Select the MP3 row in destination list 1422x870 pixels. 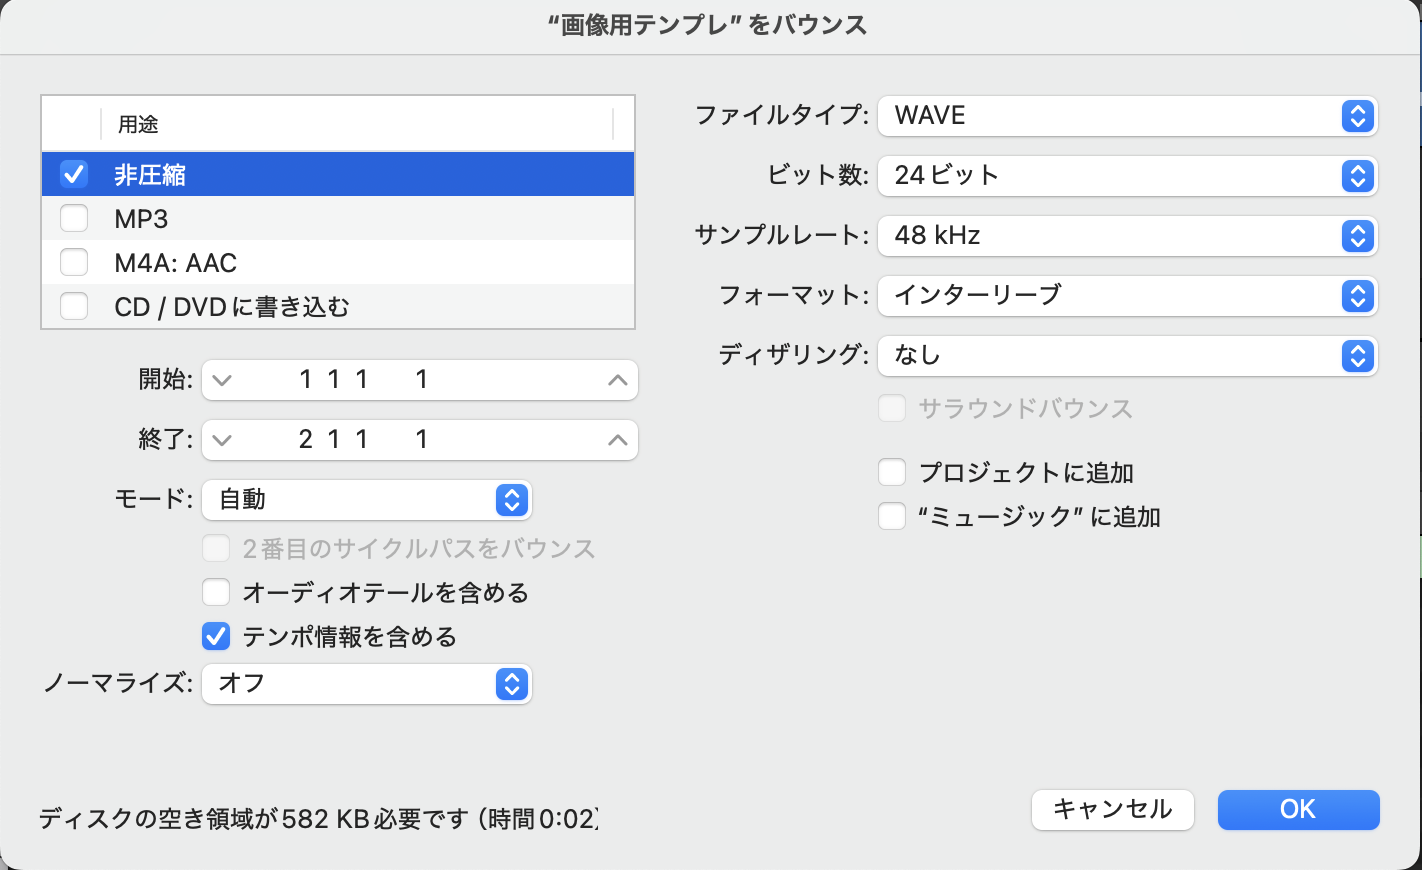click(338, 218)
